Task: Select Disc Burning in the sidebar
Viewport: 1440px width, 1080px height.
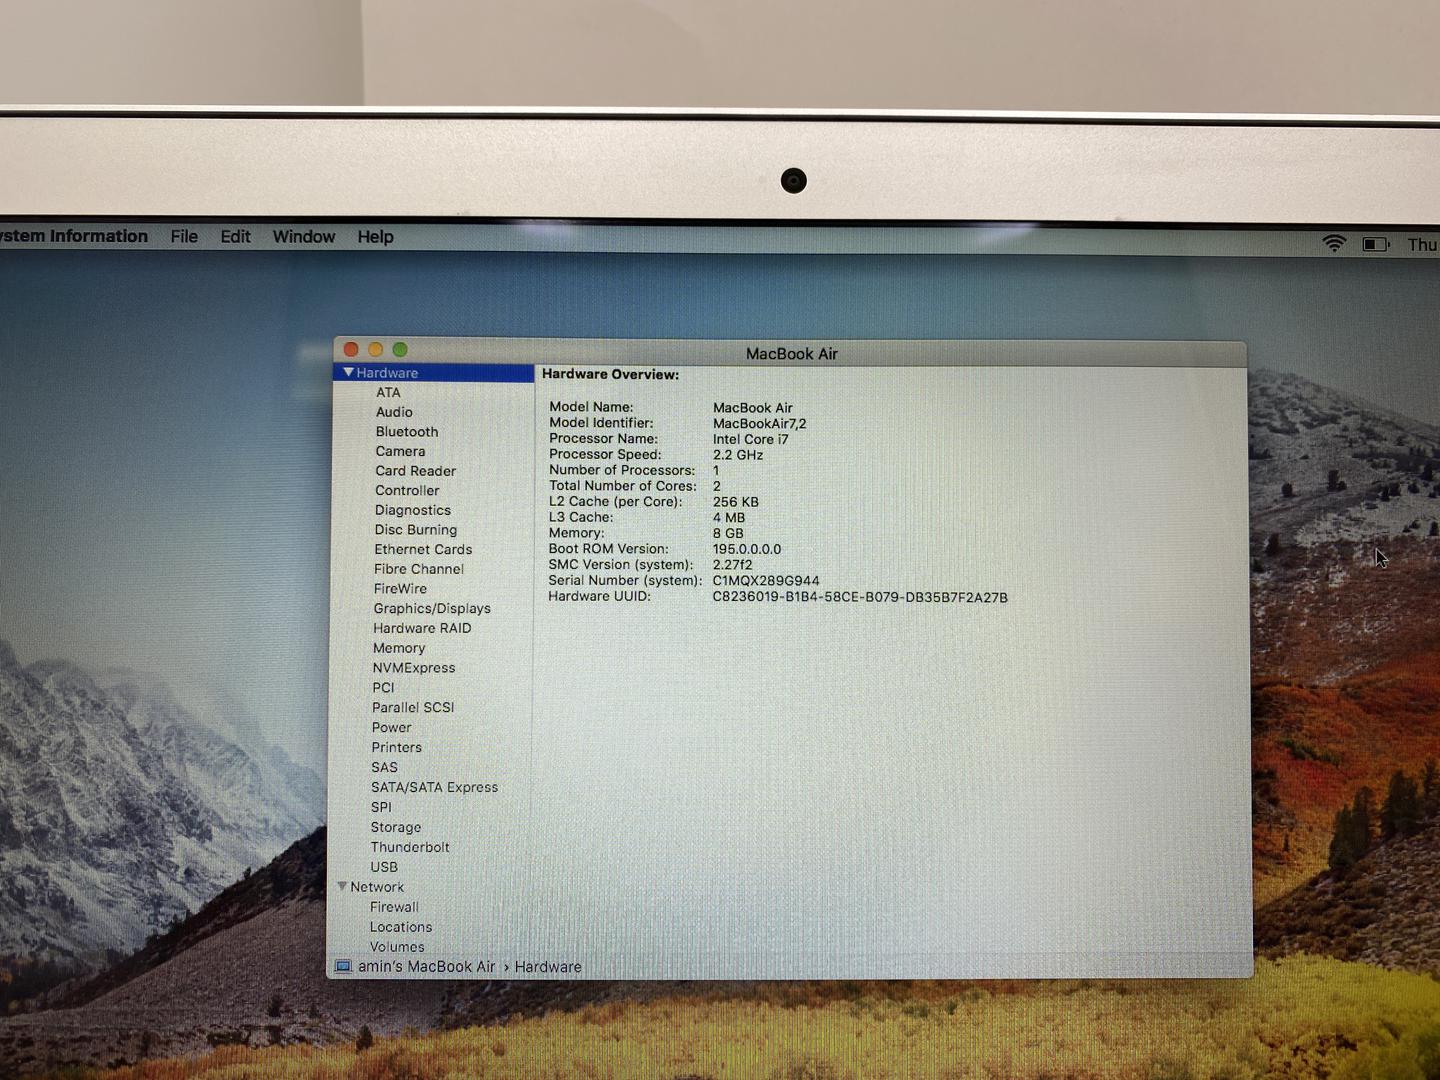Action: (416, 530)
